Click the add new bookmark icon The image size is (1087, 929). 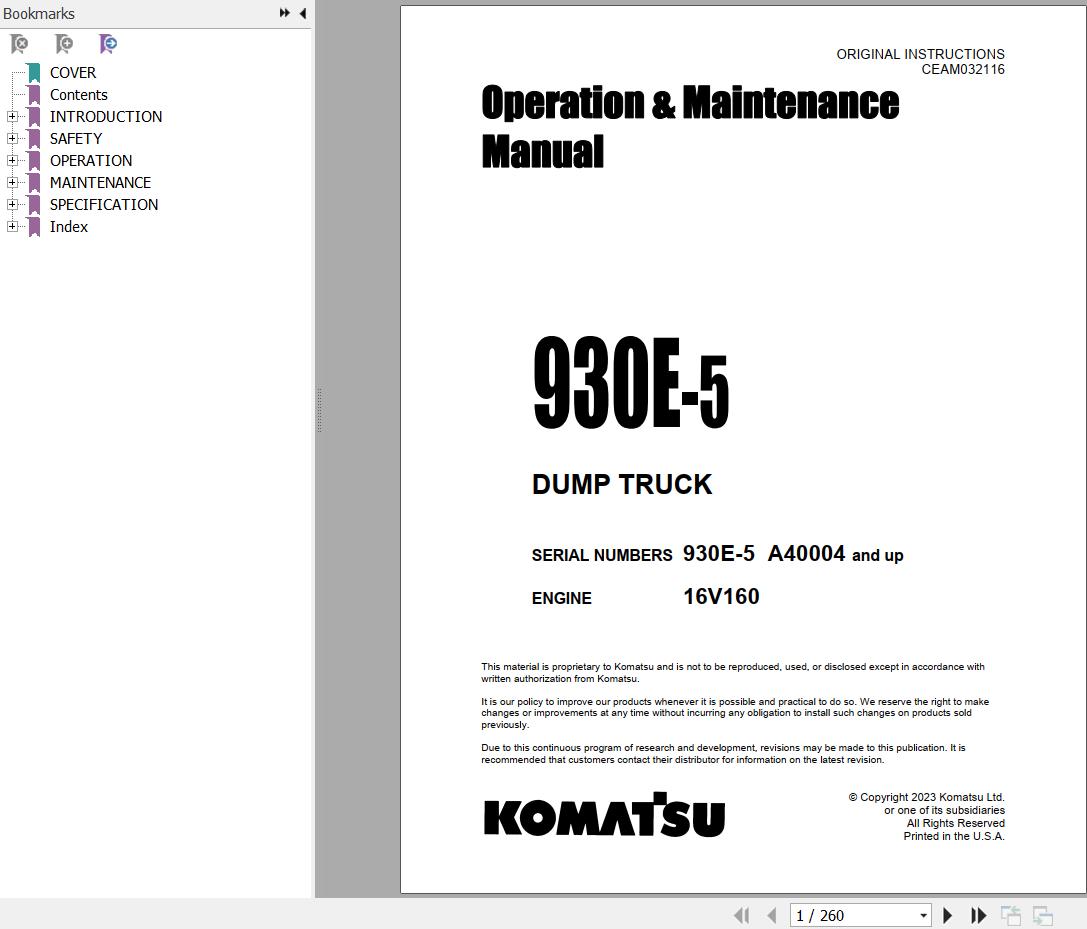[64, 44]
